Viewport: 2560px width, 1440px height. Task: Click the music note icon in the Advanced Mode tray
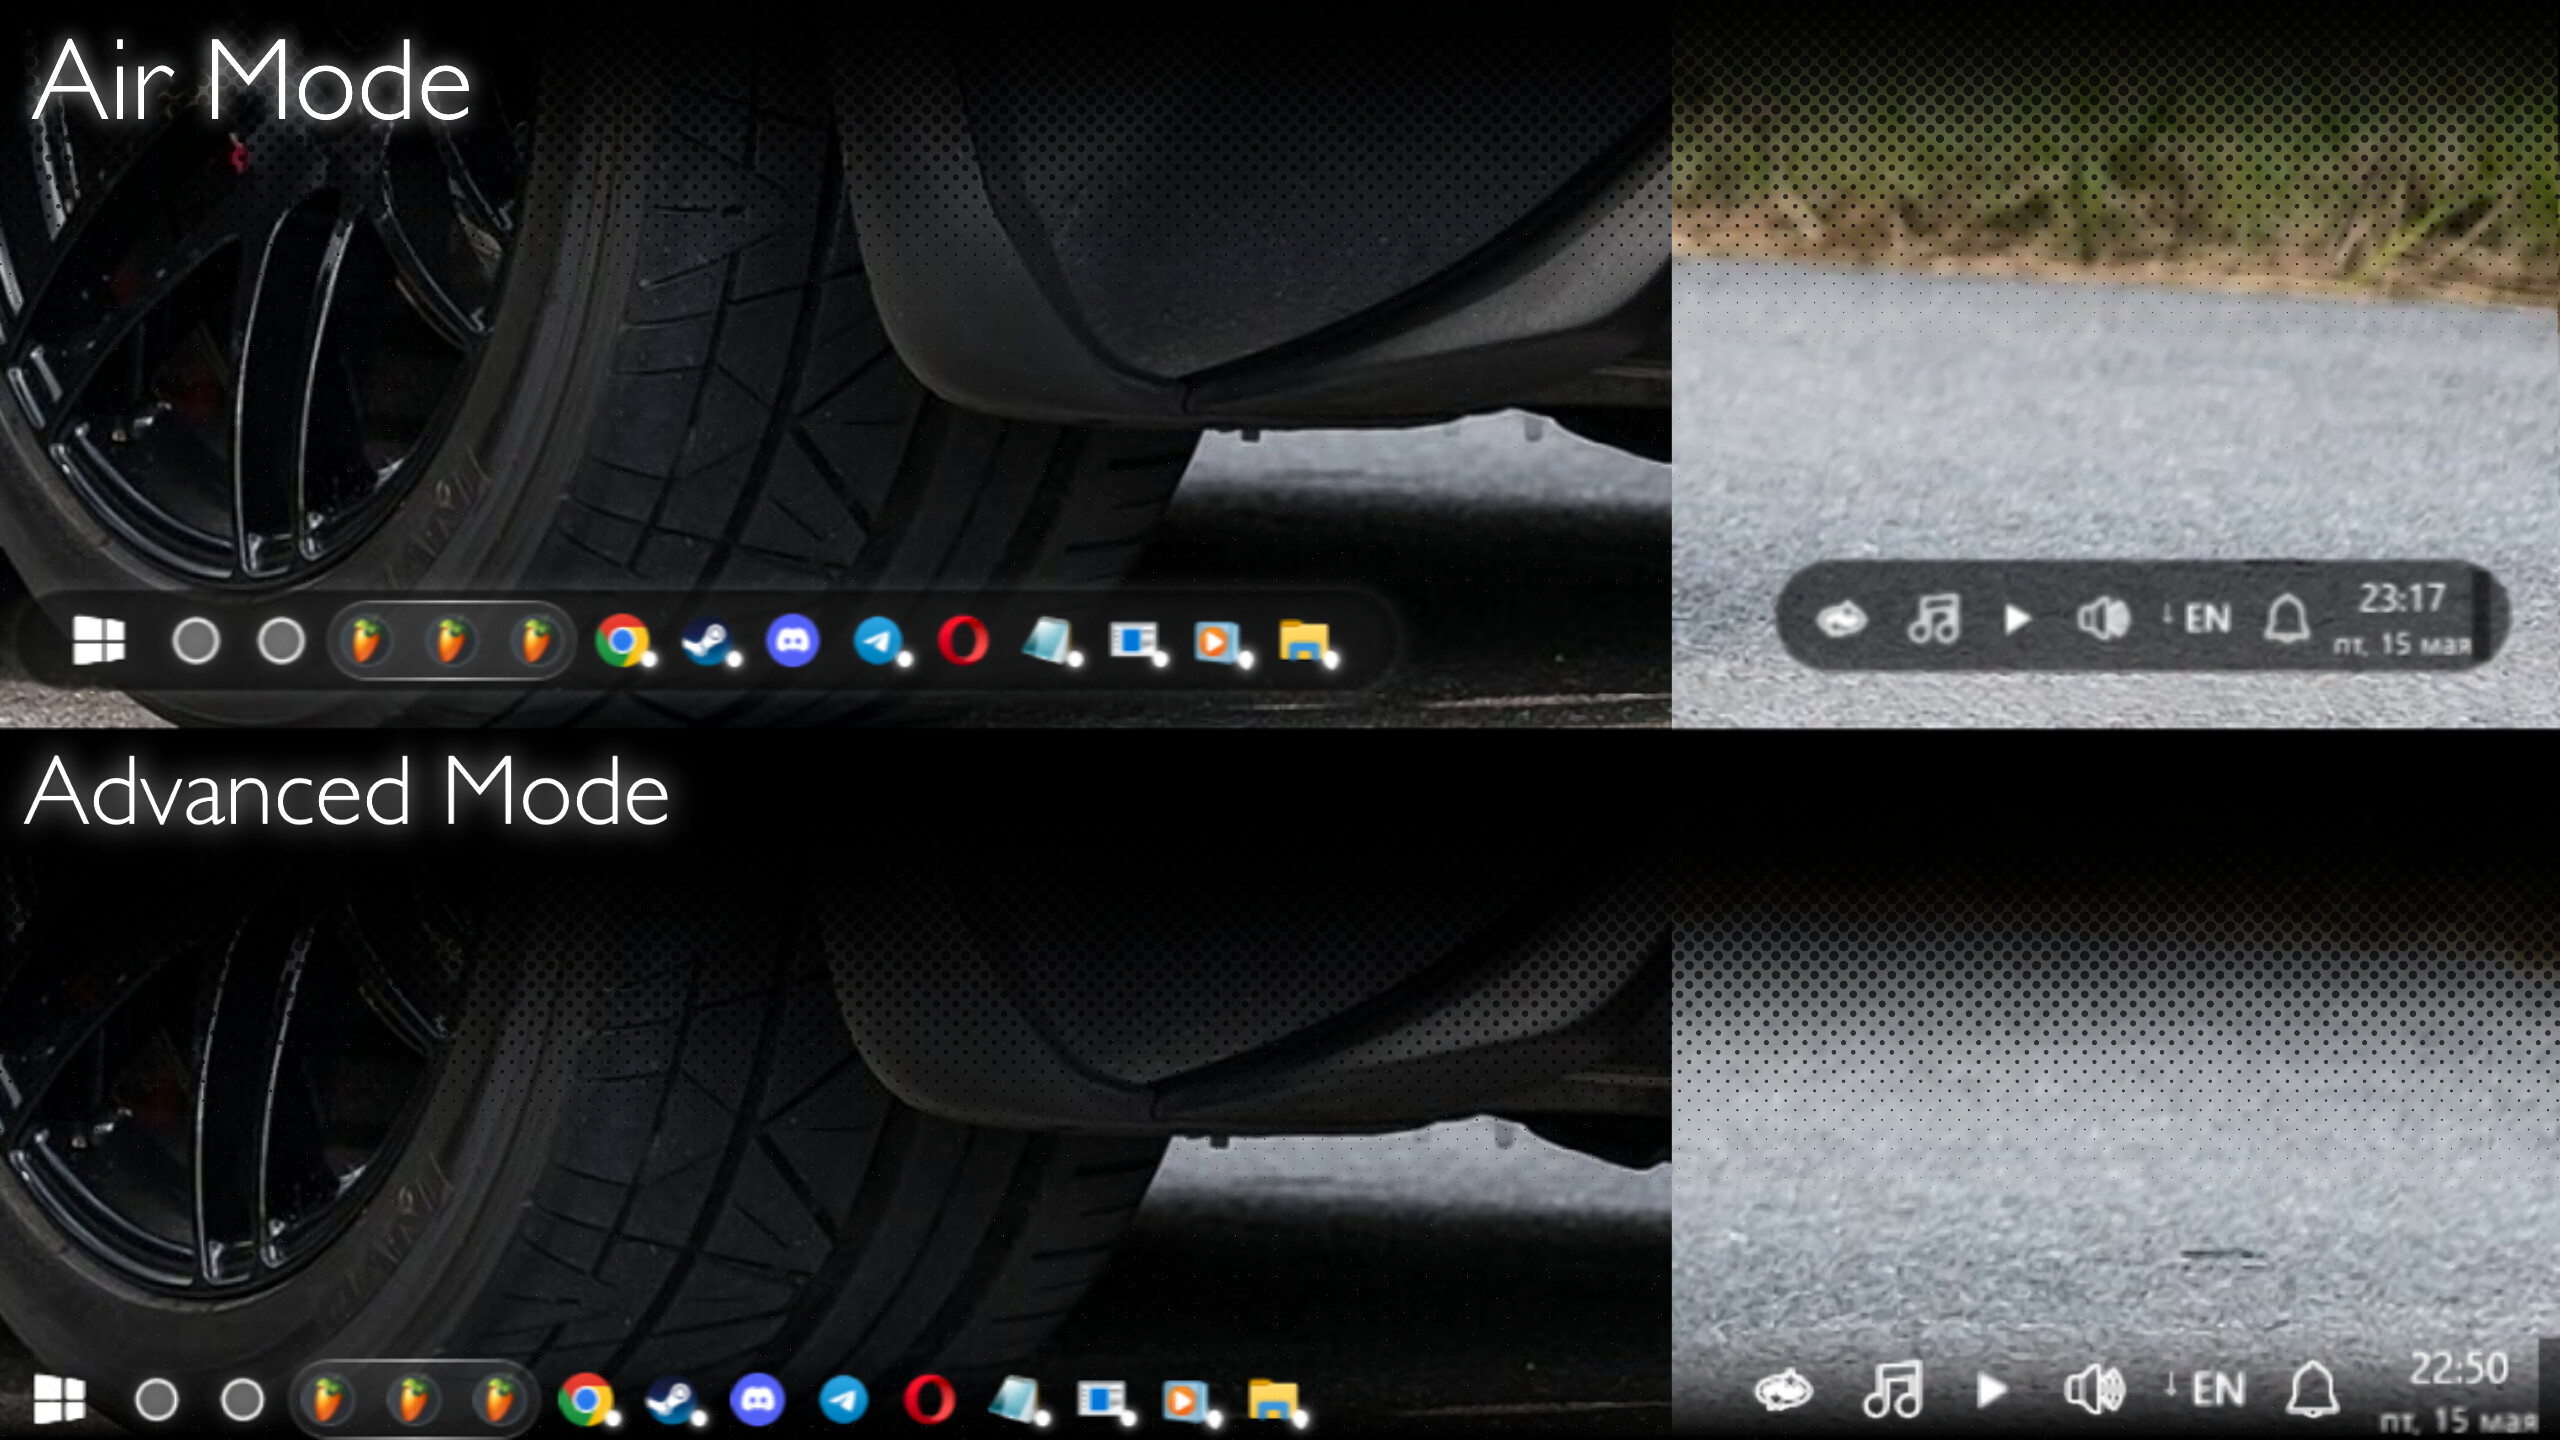click(x=1892, y=1390)
